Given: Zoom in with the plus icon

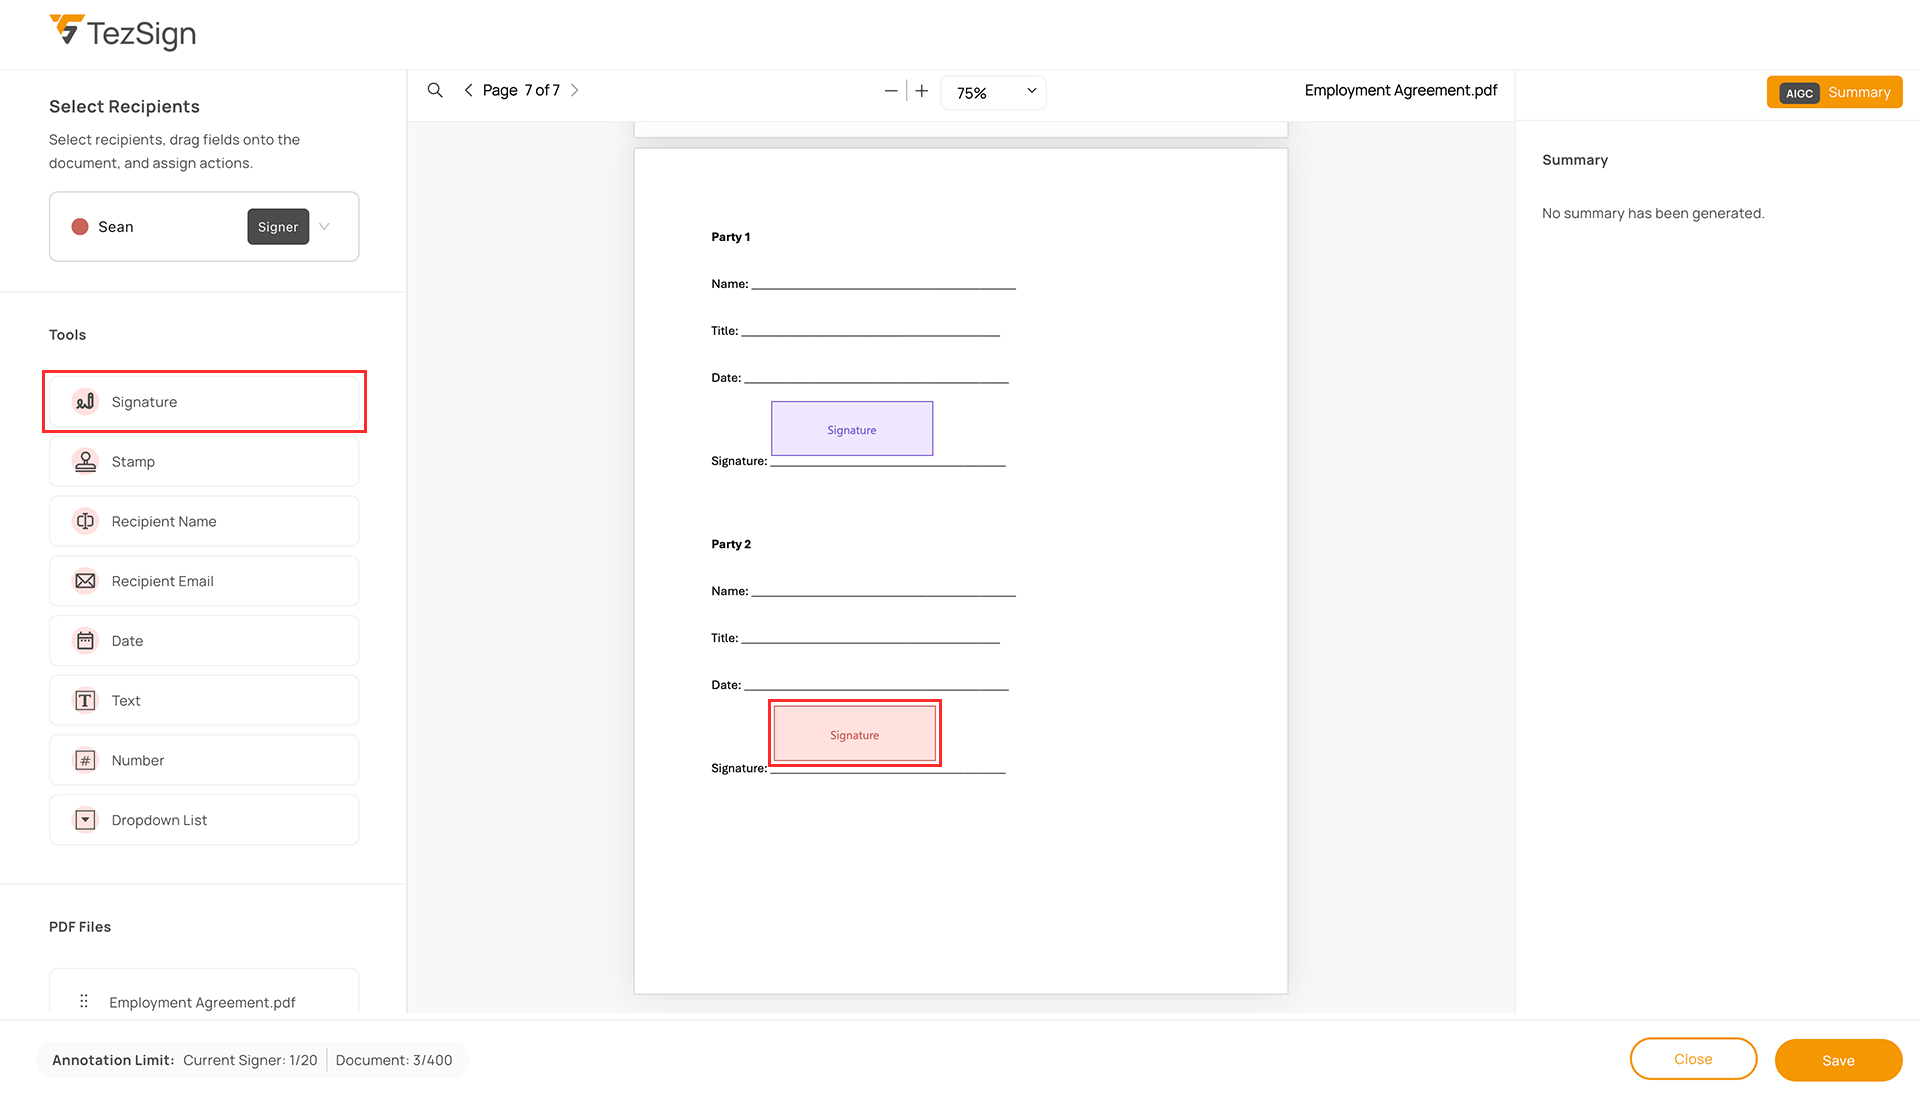Looking at the screenshot, I should coord(922,91).
